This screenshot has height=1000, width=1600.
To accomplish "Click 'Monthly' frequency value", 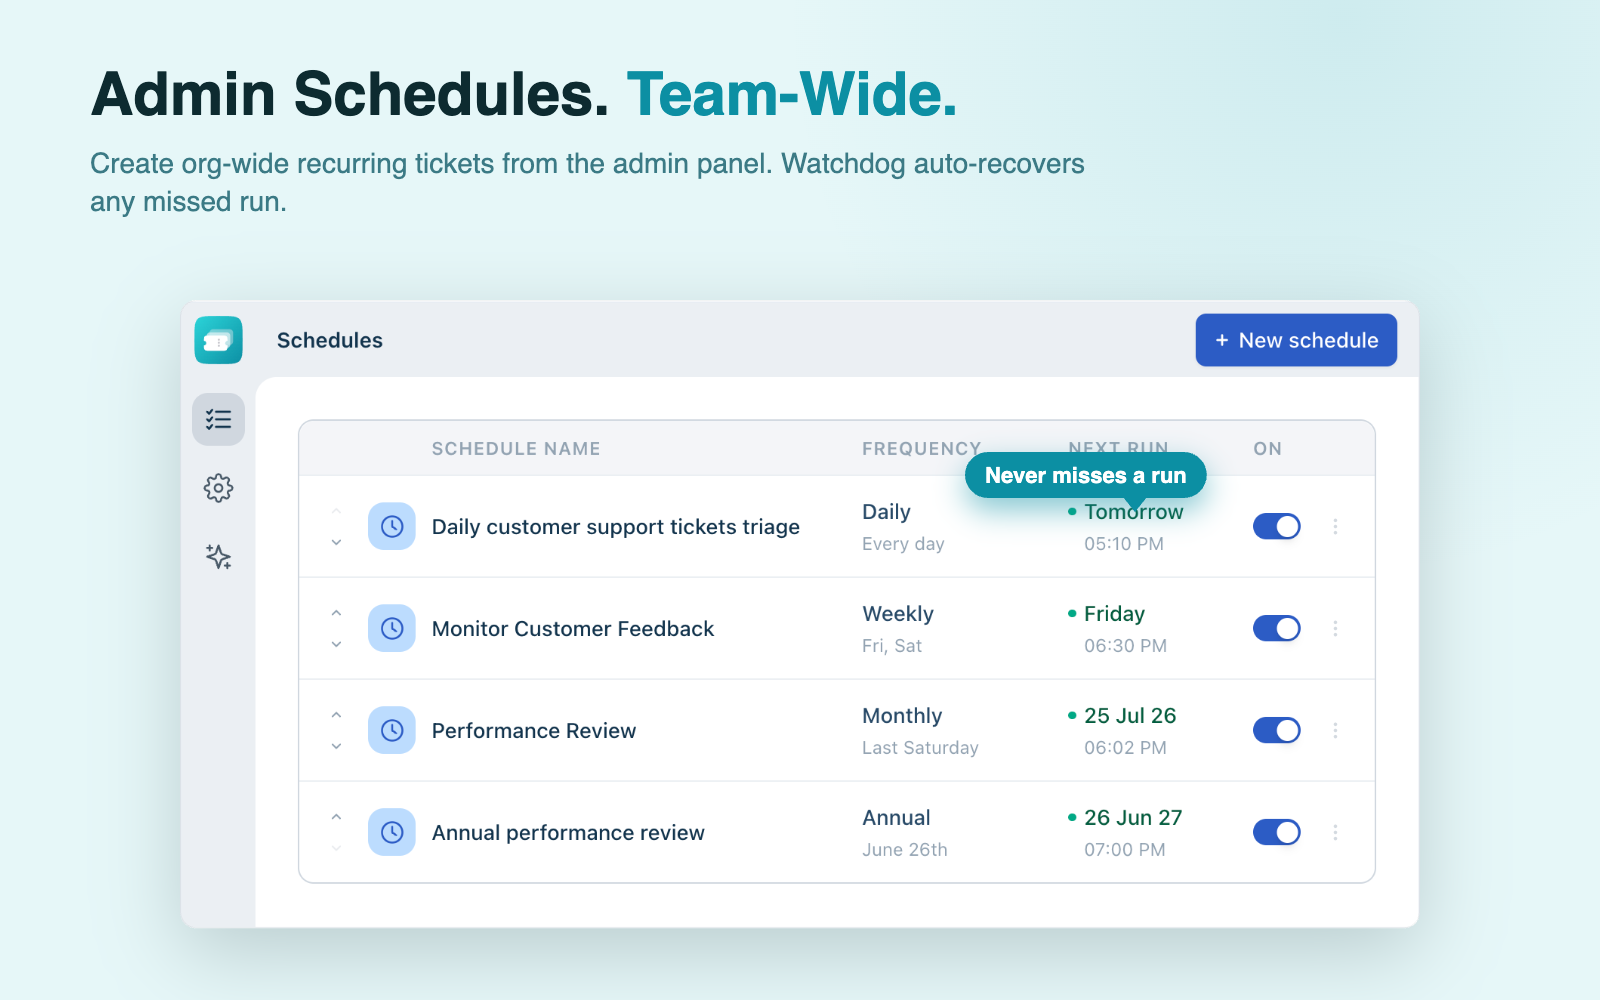I will coord(902,716).
